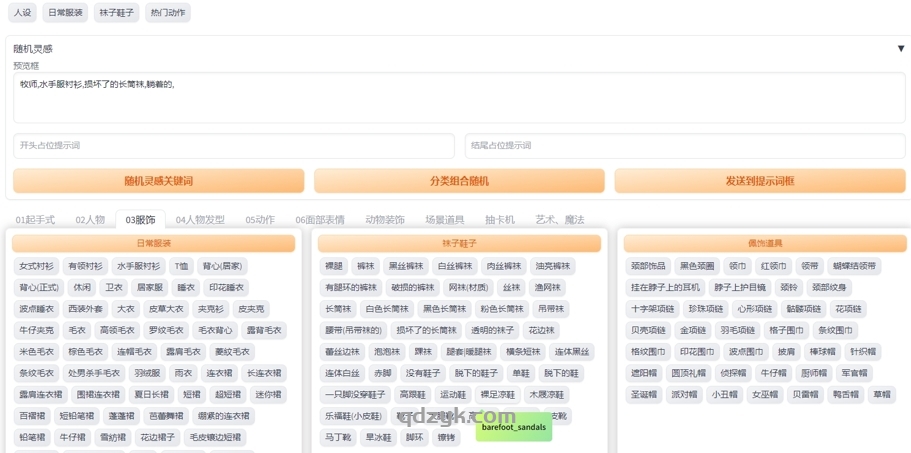Select the 女巫帽 tag
This screenshot has height=453, width=911.
pos(765,395)
